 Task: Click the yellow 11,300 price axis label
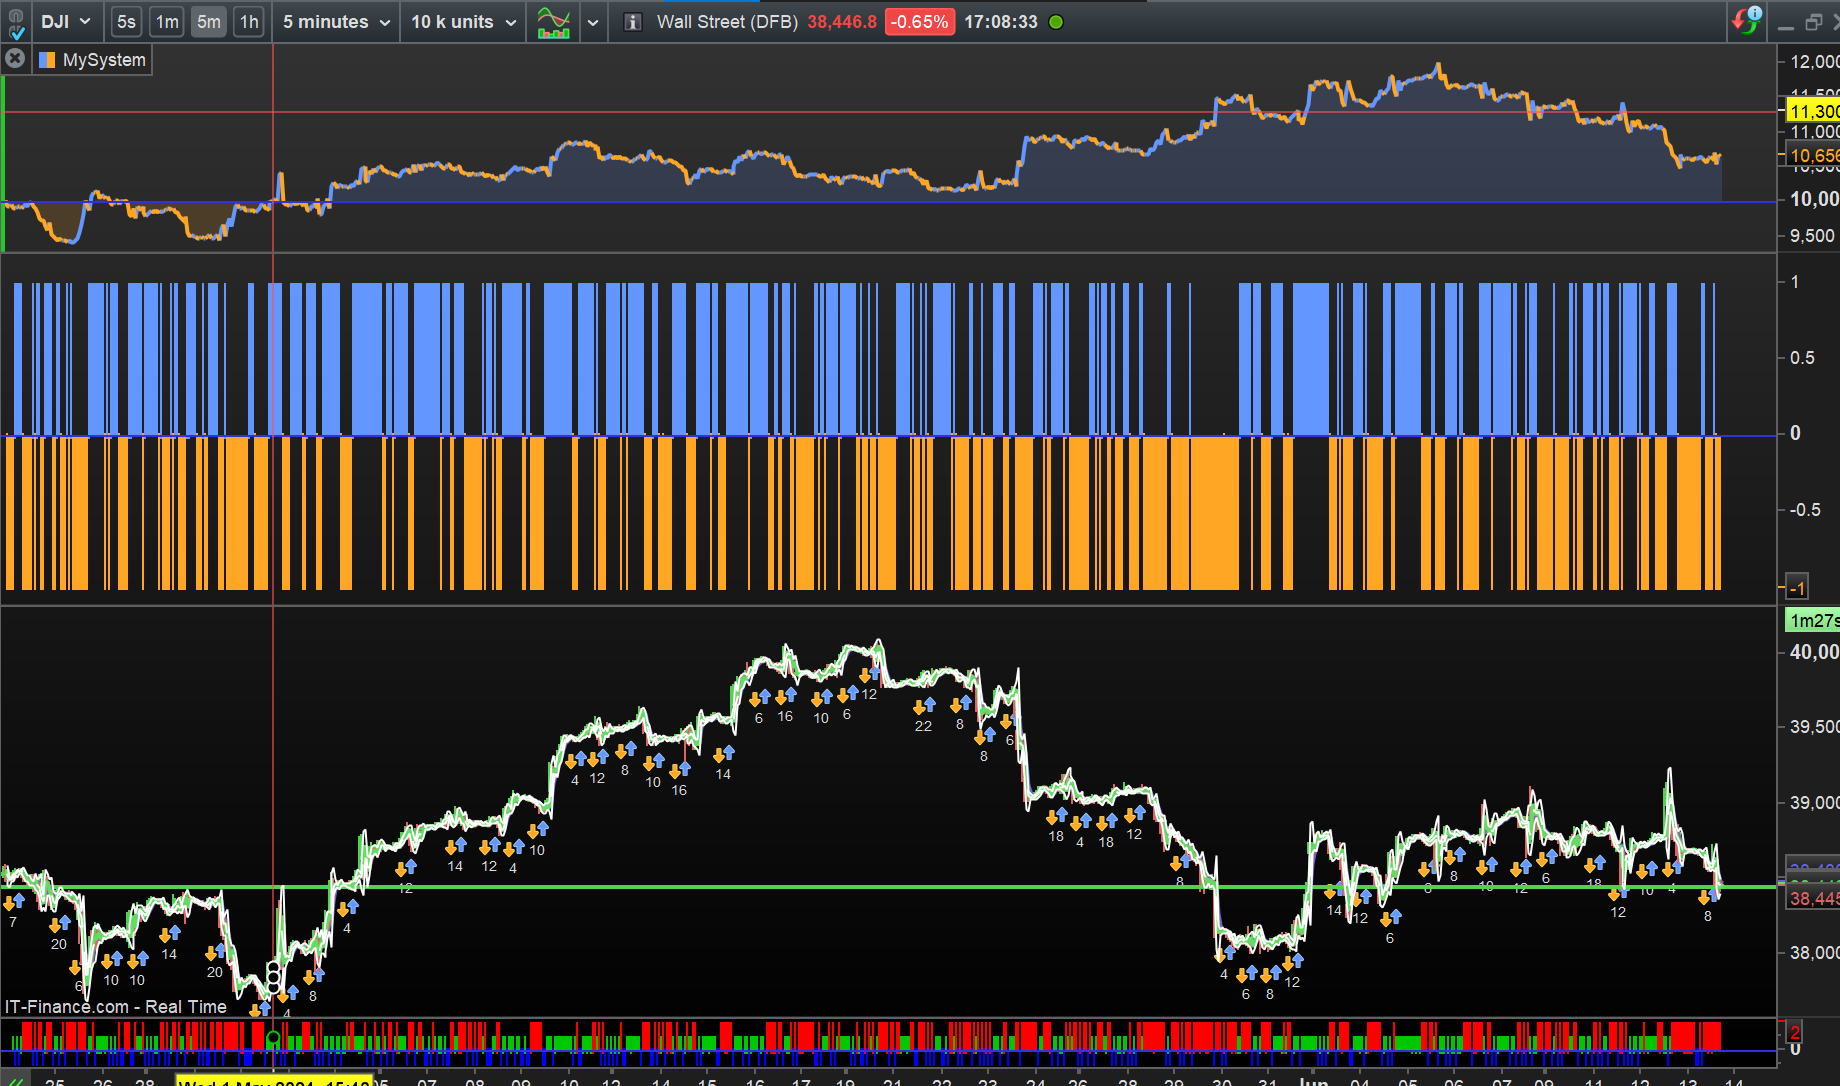1812,111
